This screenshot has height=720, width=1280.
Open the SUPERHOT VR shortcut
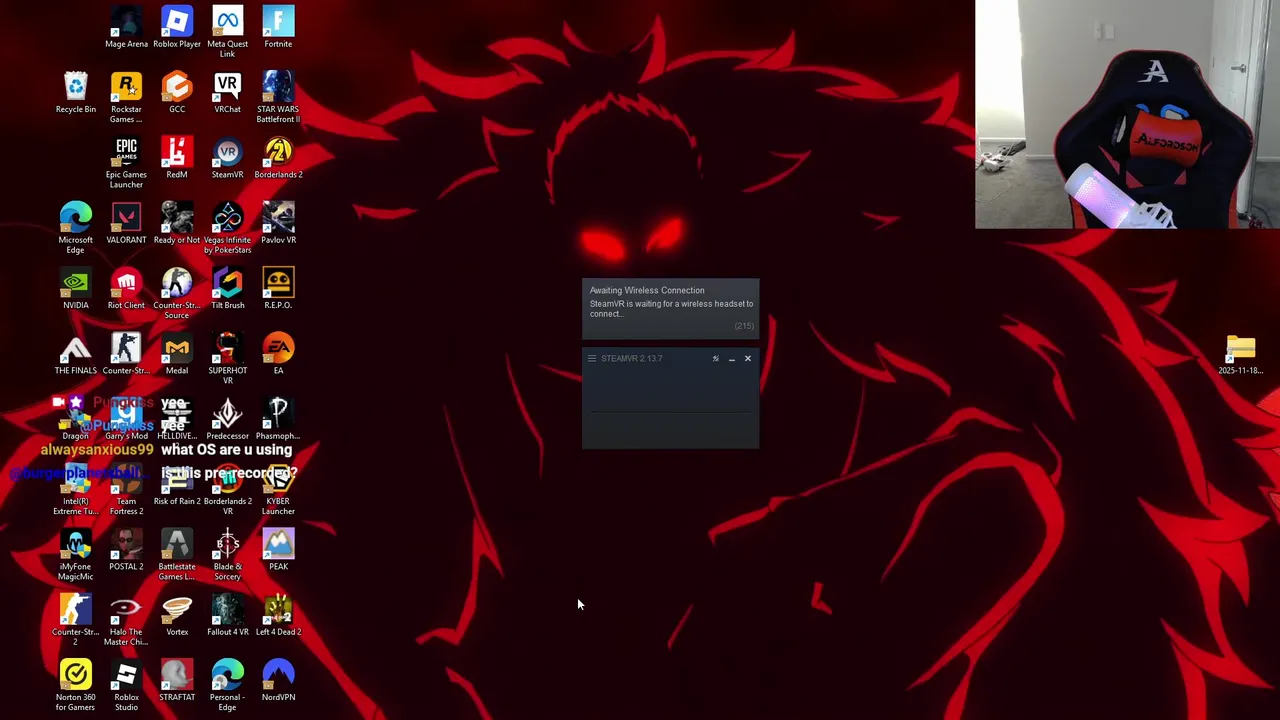227,359
